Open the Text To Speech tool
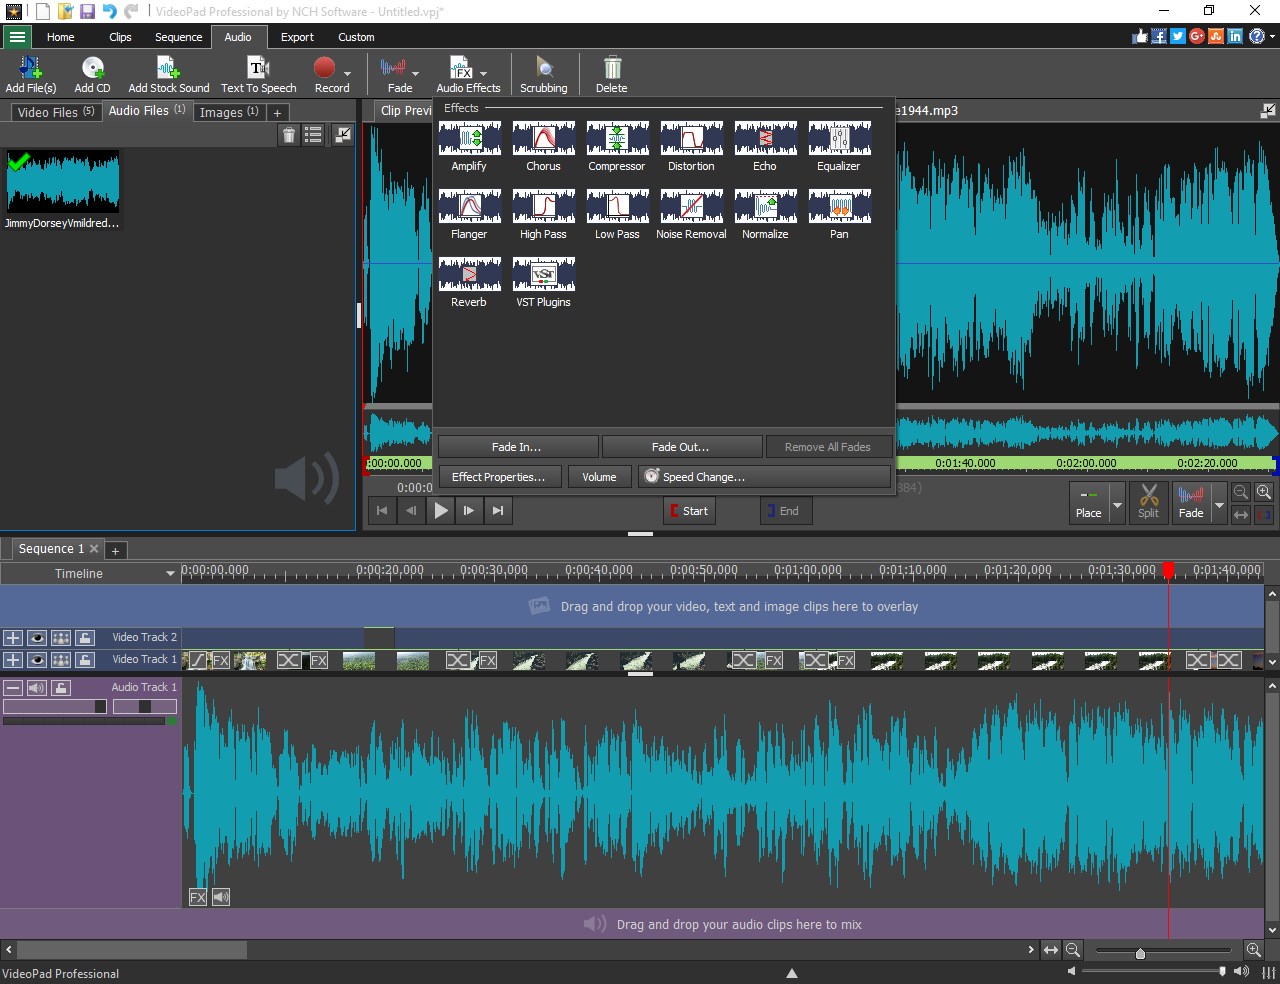The image size is (1280, 984). point(258,73)
